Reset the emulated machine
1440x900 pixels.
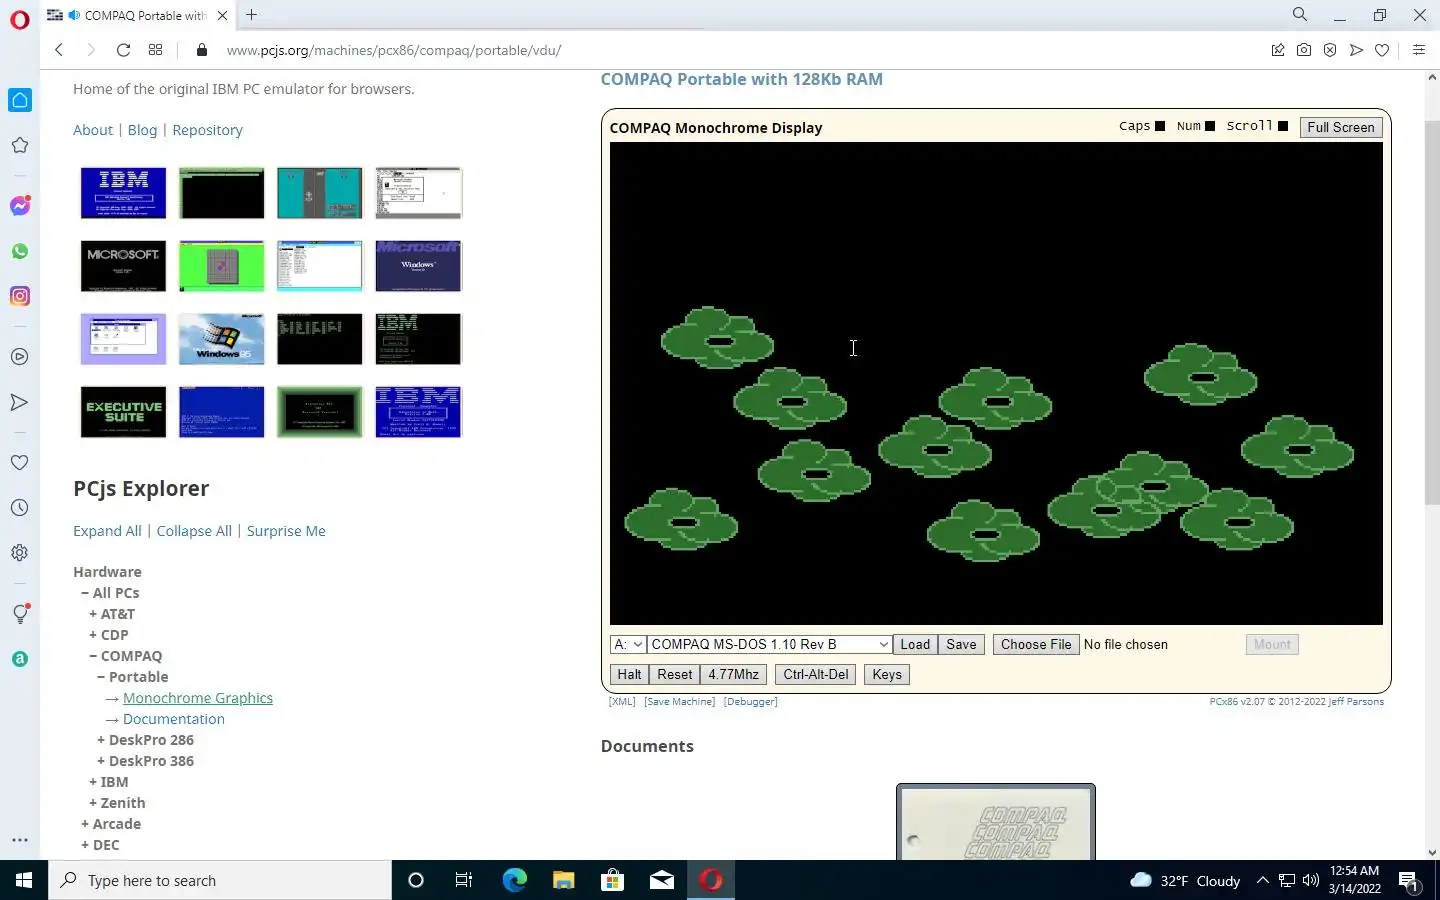[x=675, y=674]
